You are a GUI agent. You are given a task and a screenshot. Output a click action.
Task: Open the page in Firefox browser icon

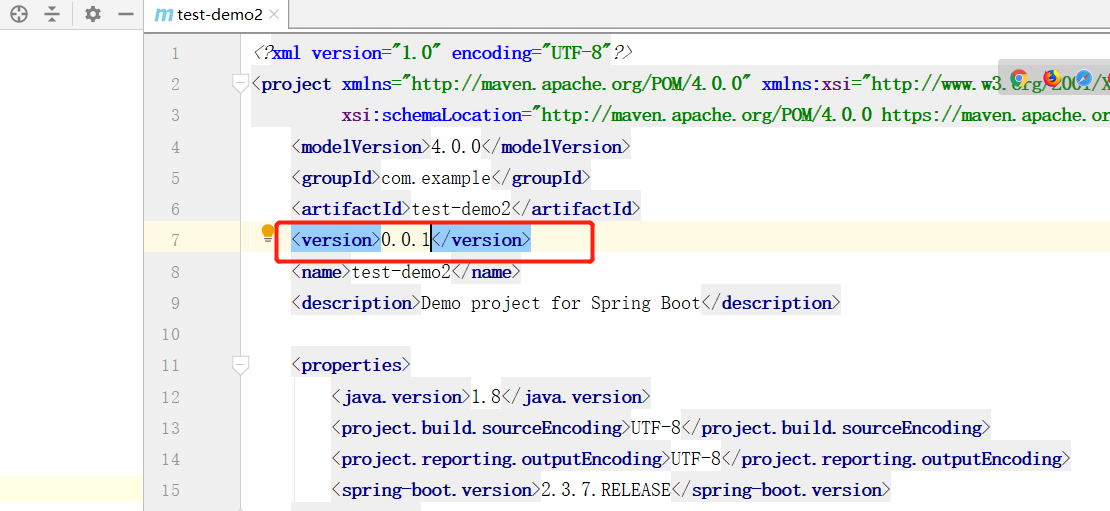click(1051, 78)
